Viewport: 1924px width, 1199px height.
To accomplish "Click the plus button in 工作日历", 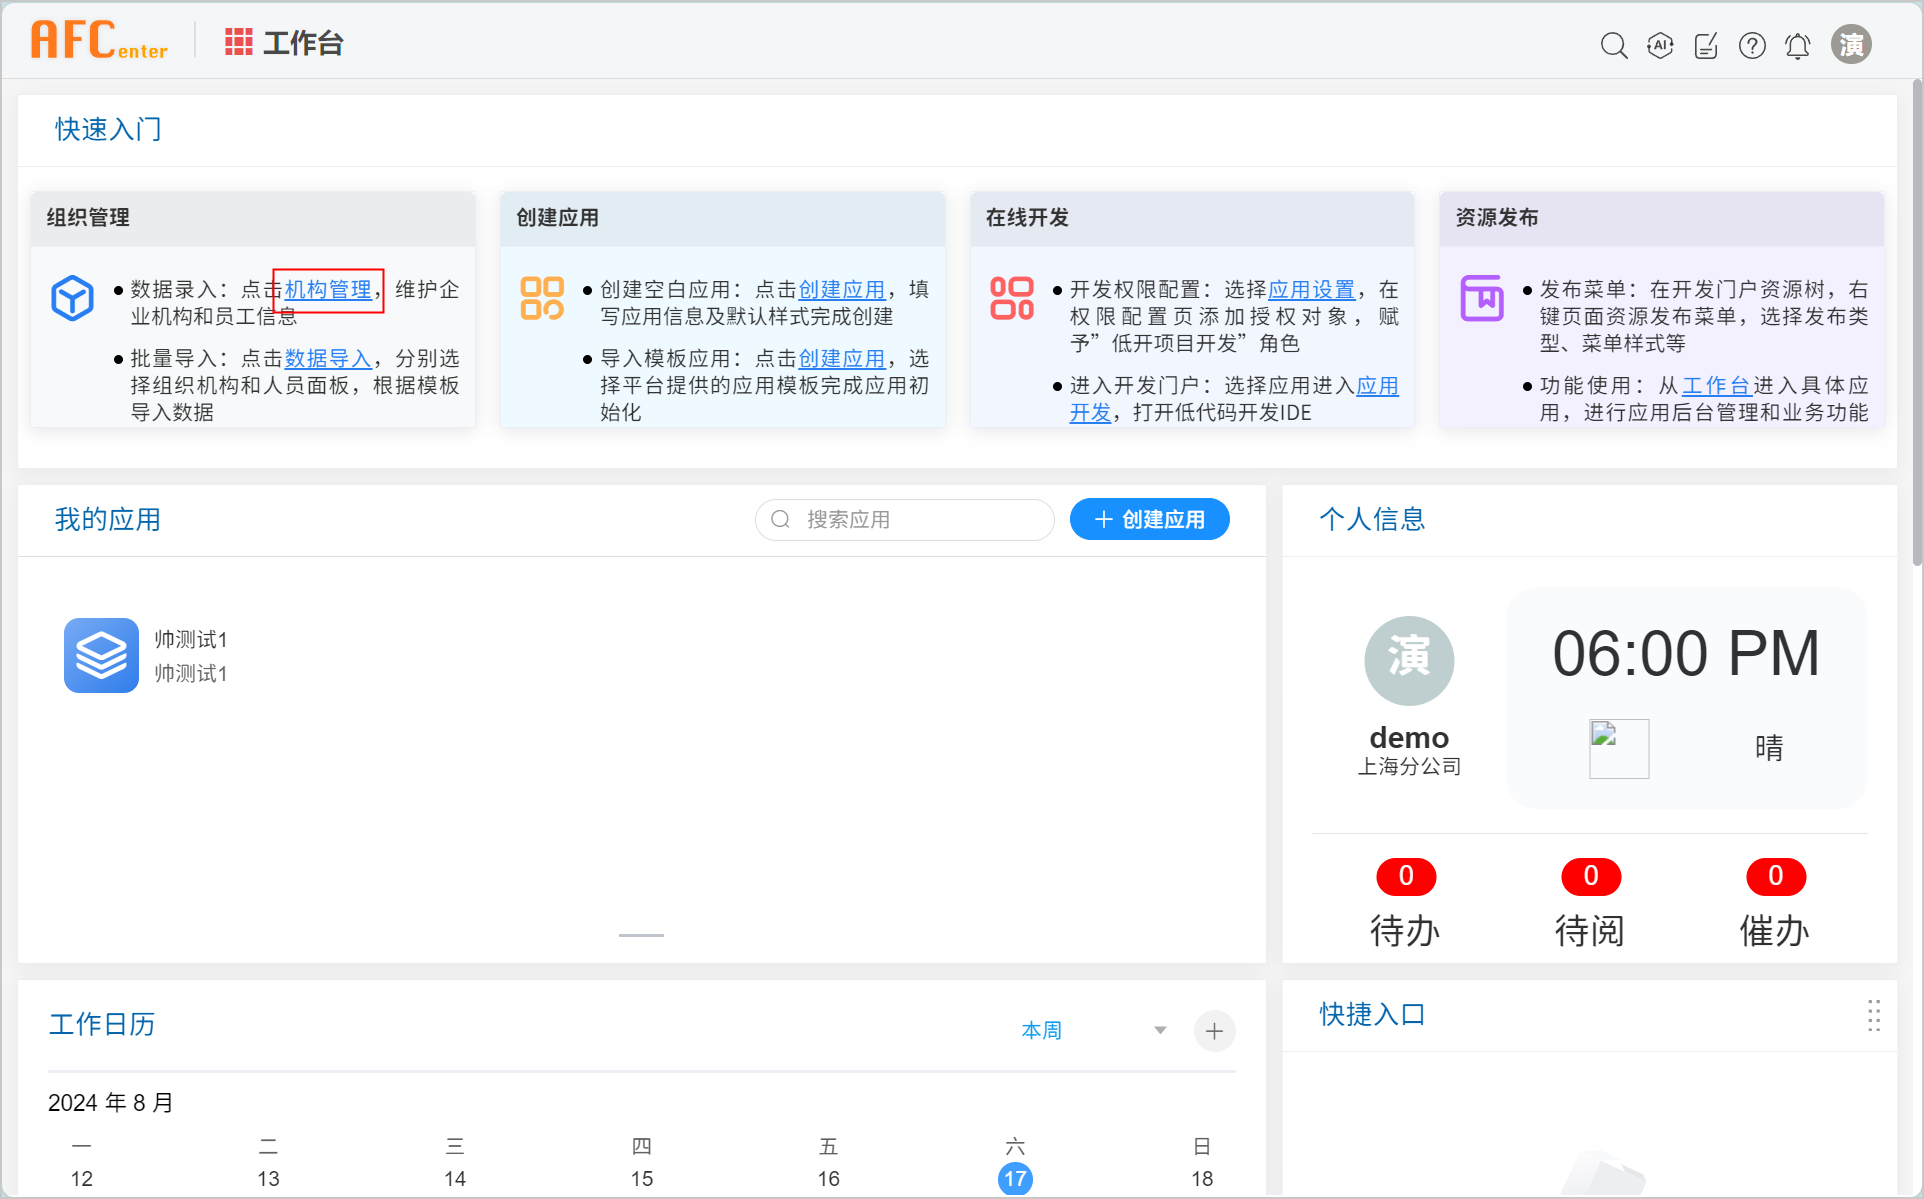I will [x=1214, y=1031].
